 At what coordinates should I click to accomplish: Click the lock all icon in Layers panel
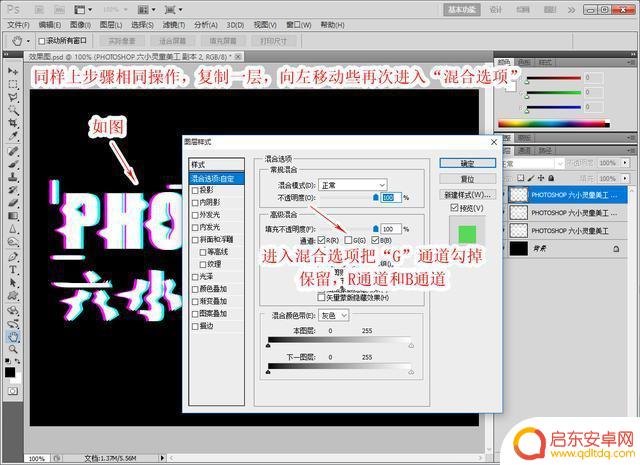pos(551,178)
